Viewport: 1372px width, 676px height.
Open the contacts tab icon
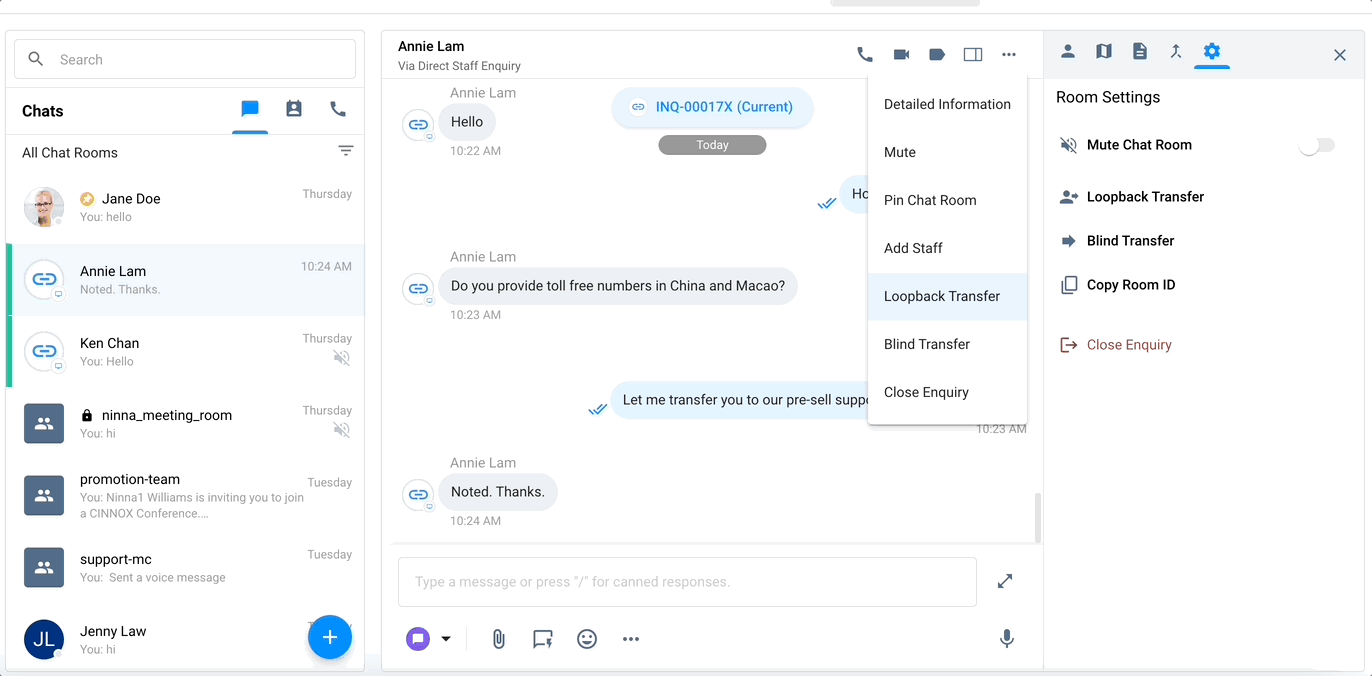coord(294,109)
